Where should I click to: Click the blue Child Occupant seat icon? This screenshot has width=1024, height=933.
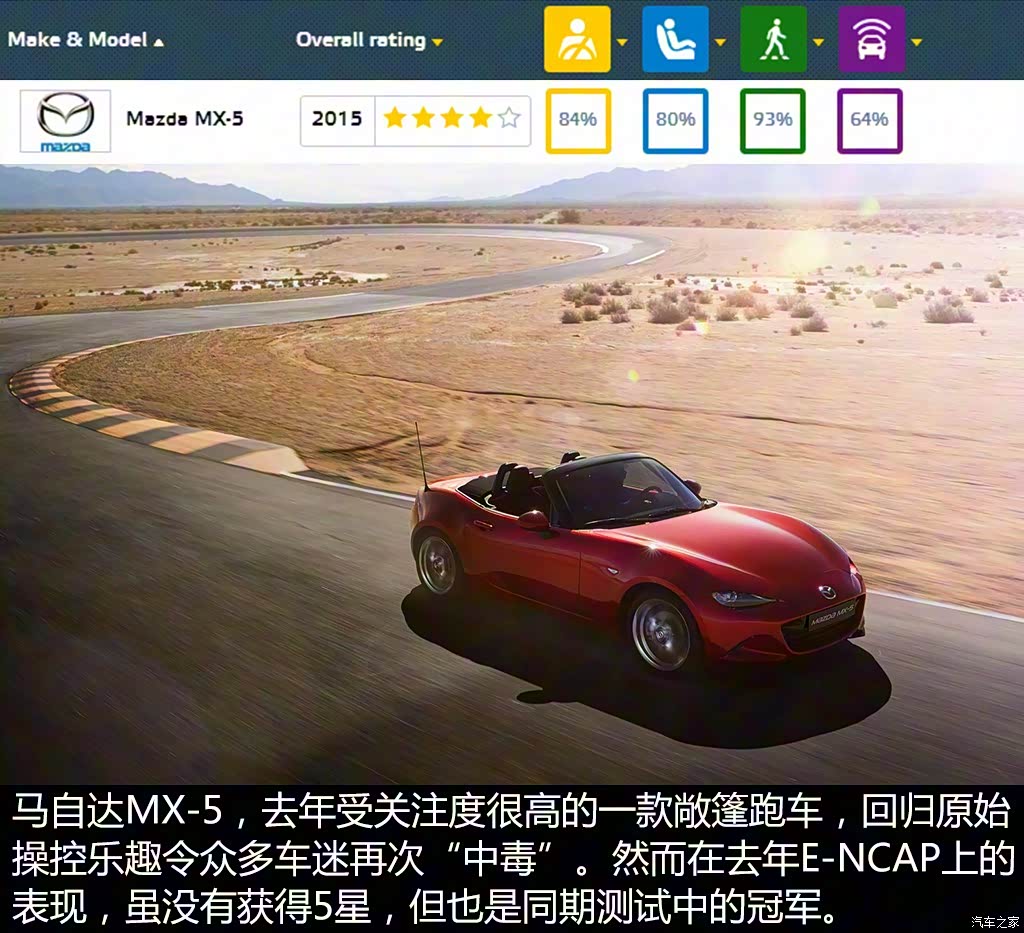[674, 40]
